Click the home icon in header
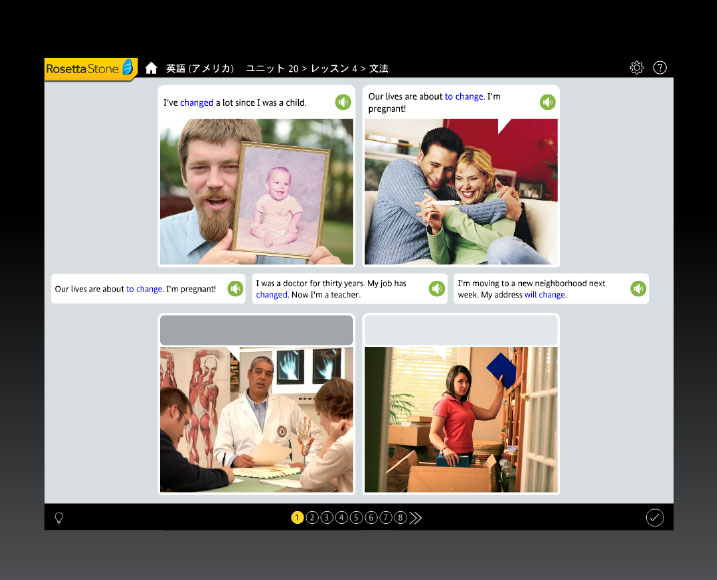Image resolution: width=717 pixels, height=580 pixels. point(151,68)
